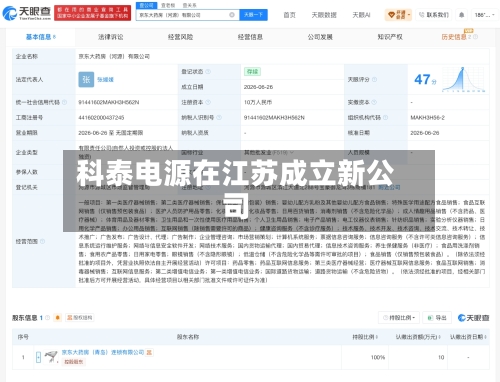The image size is (500, 382).
Task: Open the 股权结构 button
Action: coord(80,318)
